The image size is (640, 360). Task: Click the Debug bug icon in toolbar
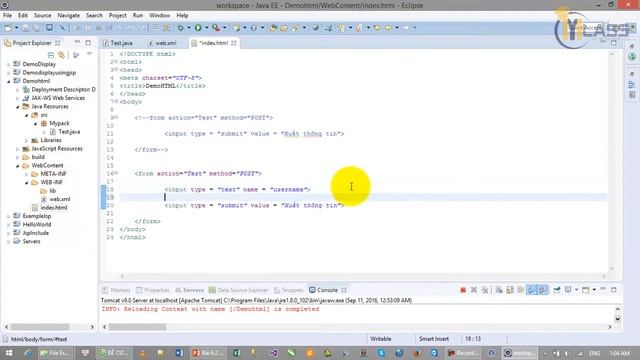click(x=180, y=28)
